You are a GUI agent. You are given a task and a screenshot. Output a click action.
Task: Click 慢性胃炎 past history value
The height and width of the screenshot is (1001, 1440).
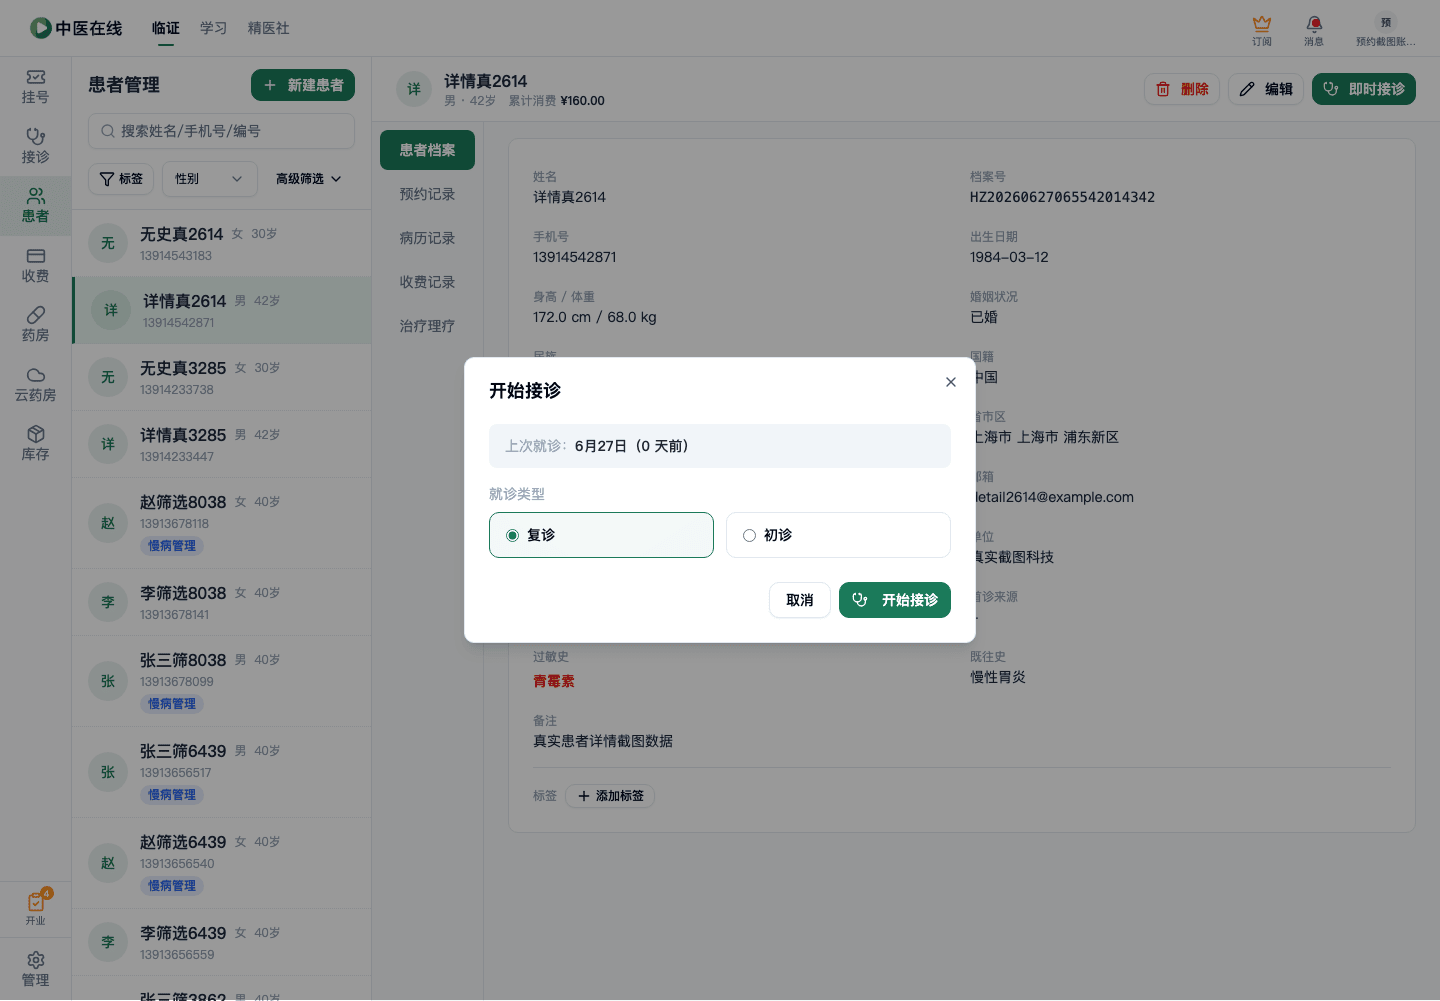pyautogui.click(x=998, y=677)
